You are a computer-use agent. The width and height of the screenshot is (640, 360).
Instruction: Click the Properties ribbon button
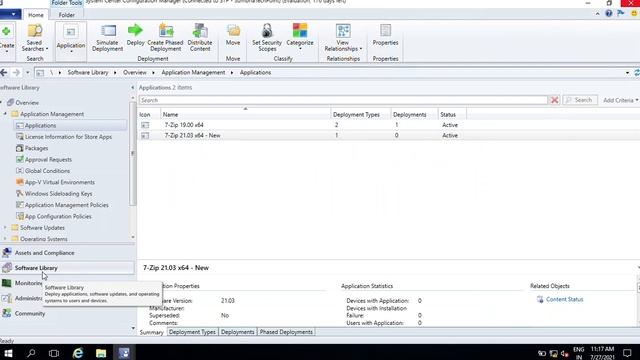[385, 35]
